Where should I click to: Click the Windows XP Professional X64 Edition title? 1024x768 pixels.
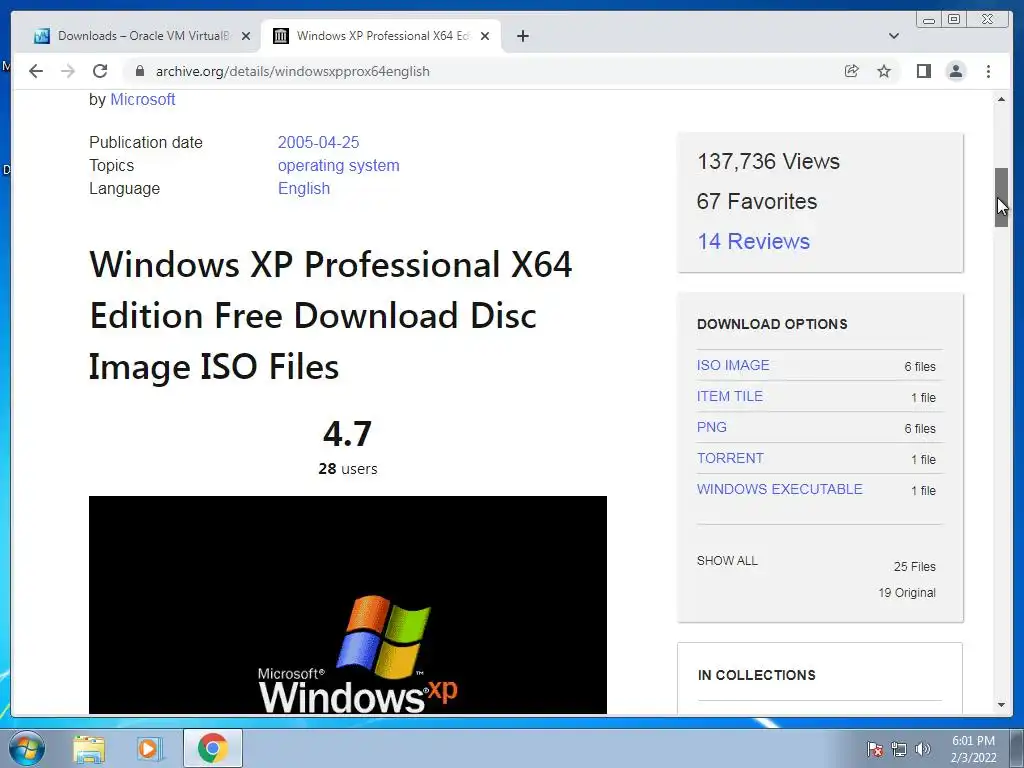pos(330,315)
